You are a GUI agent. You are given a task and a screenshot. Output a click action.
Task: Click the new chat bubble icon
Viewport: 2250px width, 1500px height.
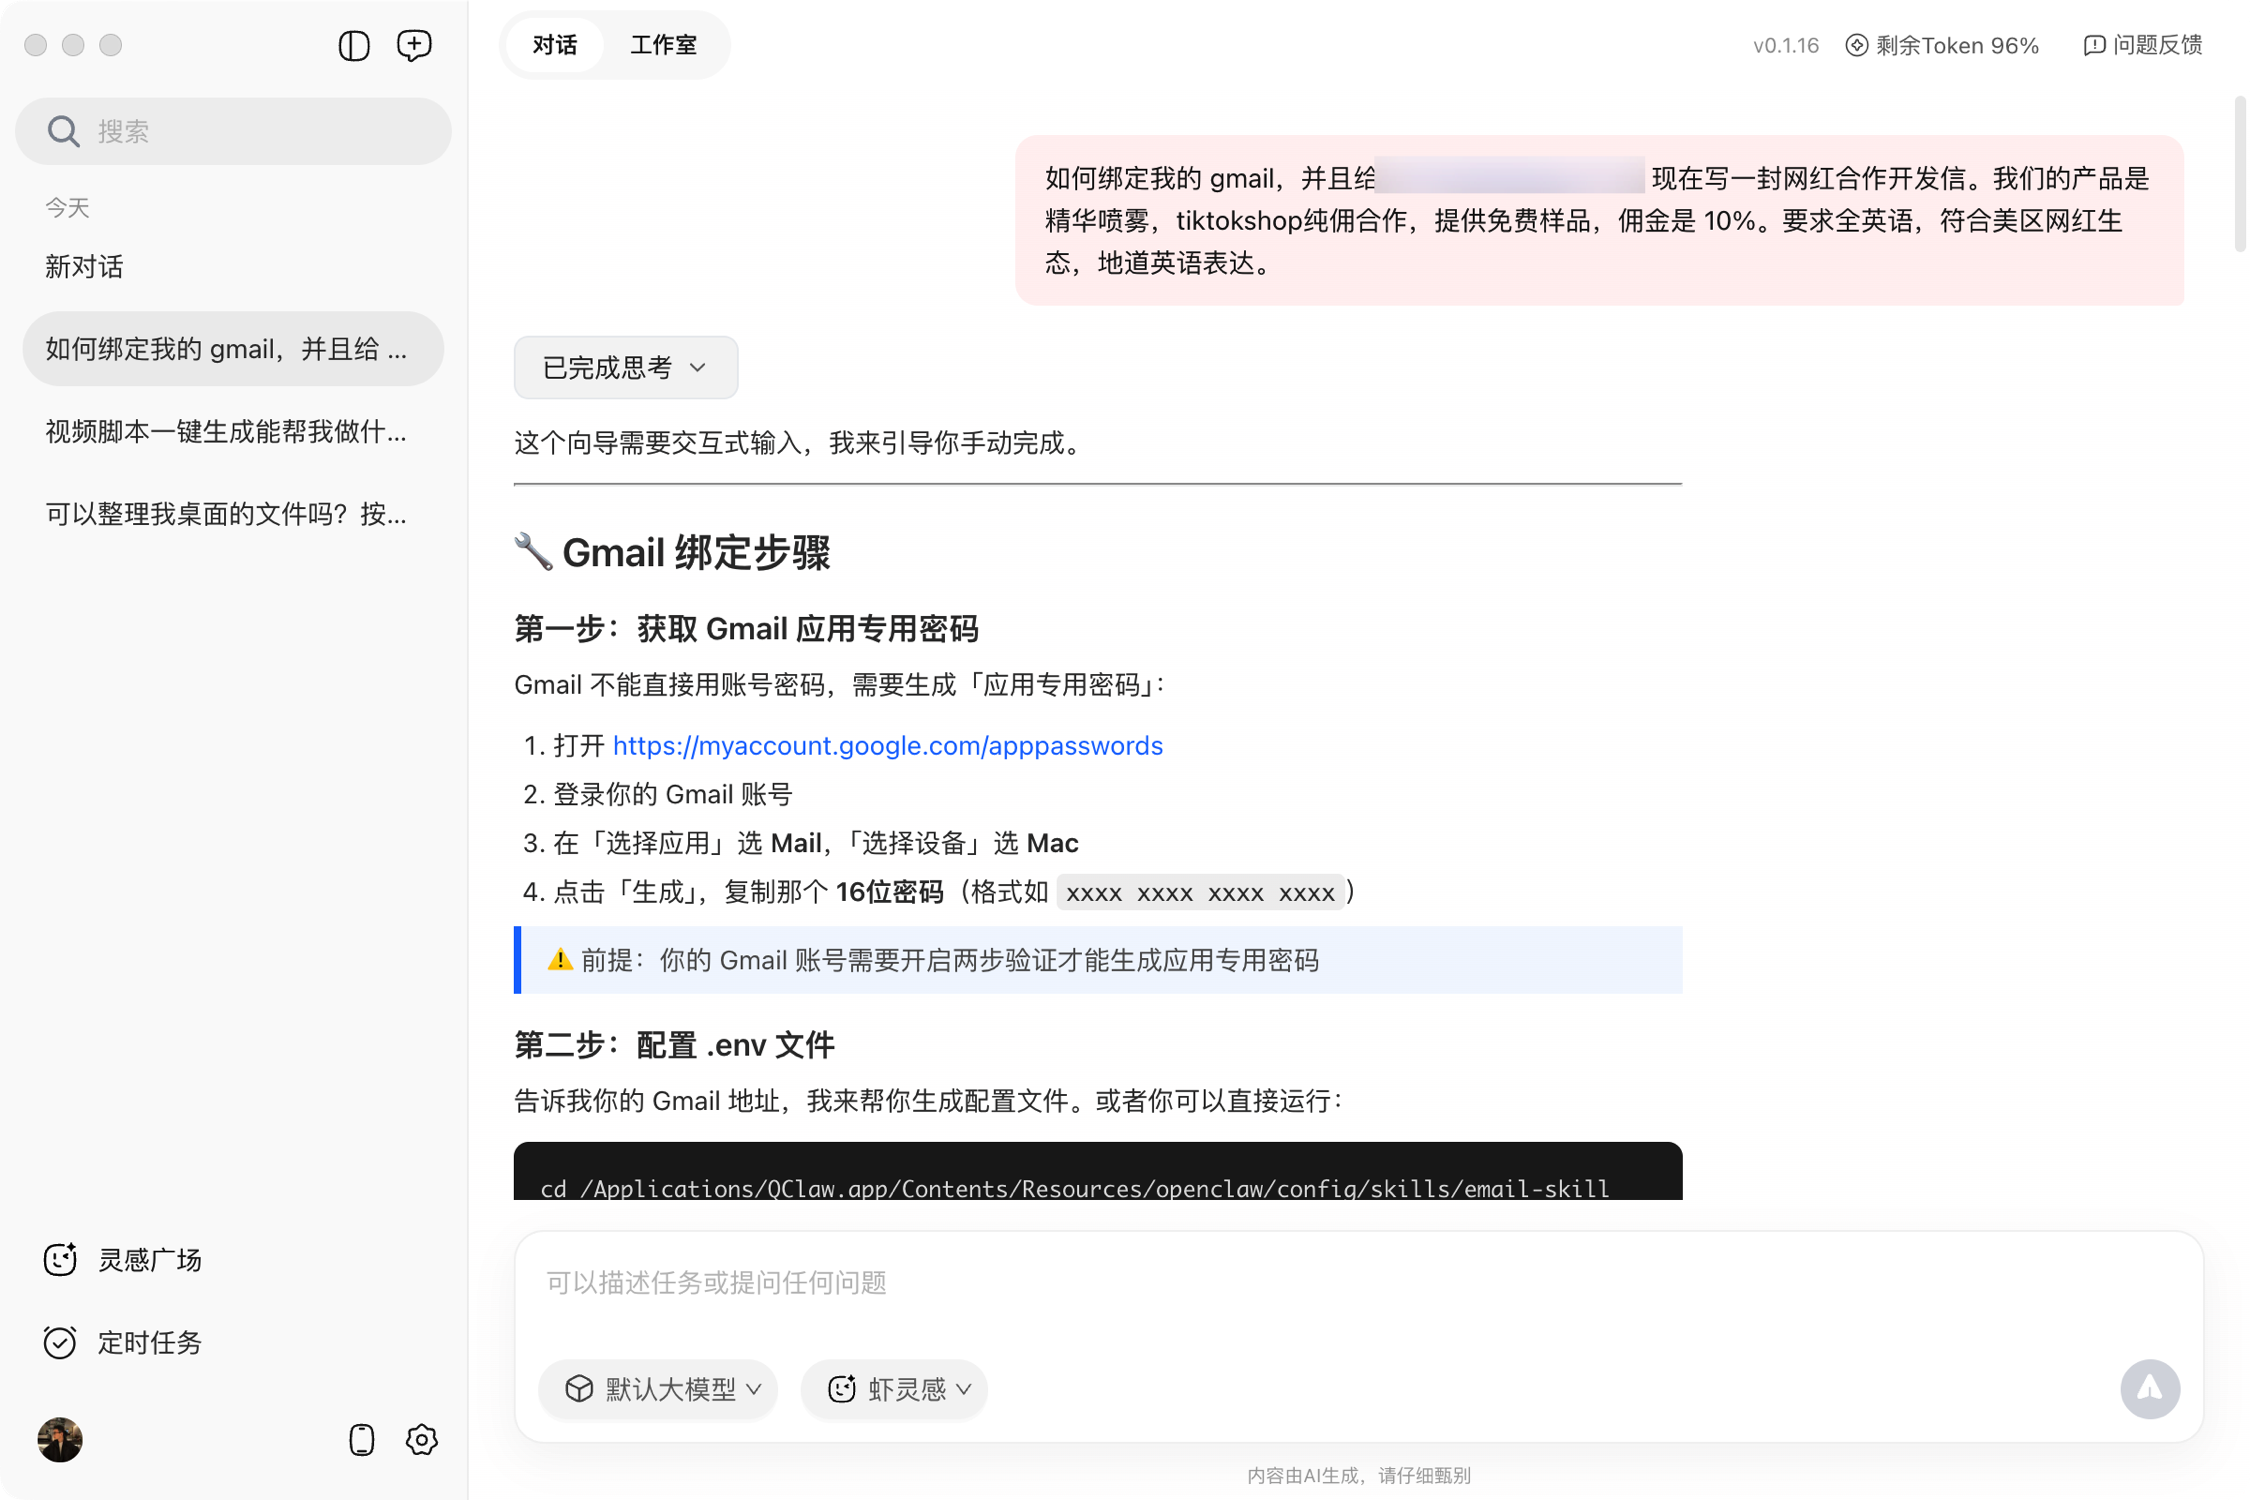click(414, 45)
